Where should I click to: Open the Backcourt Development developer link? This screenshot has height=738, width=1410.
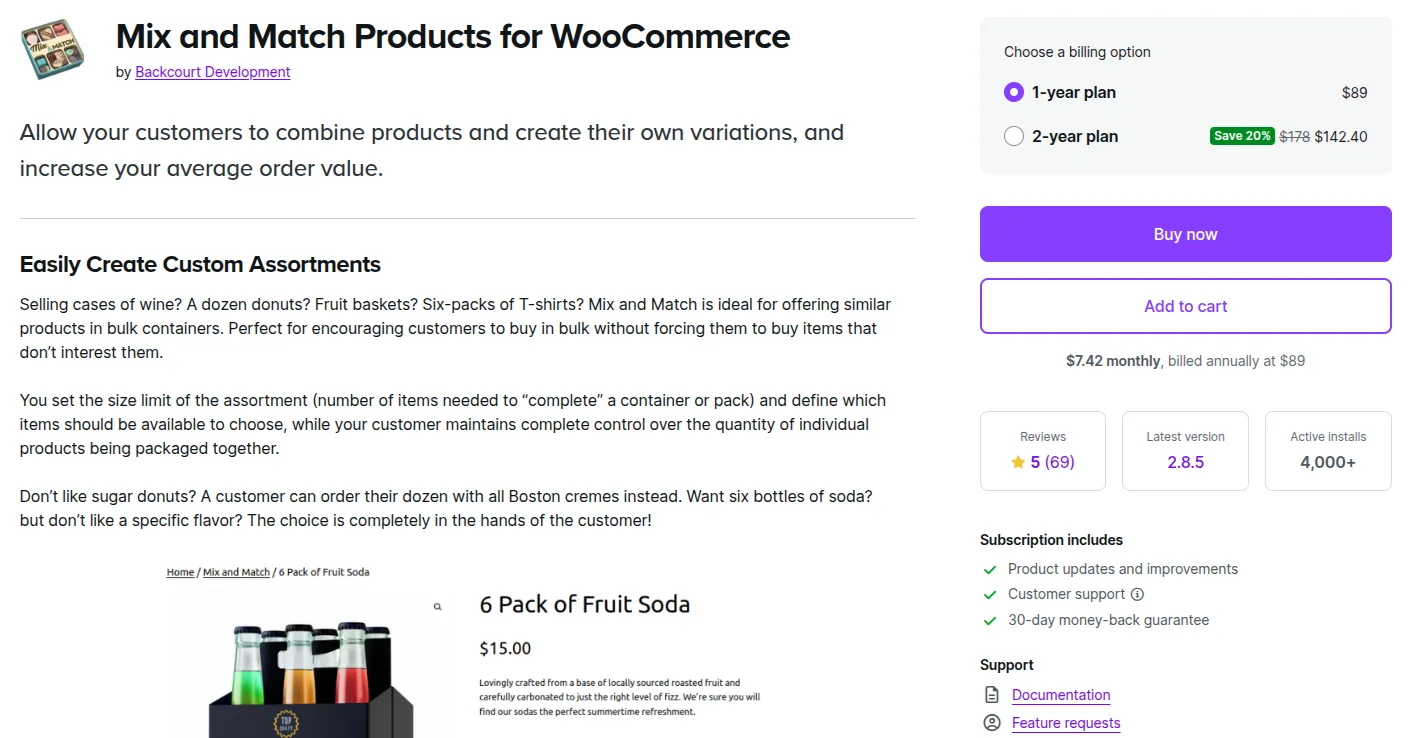tap(213, 72)
